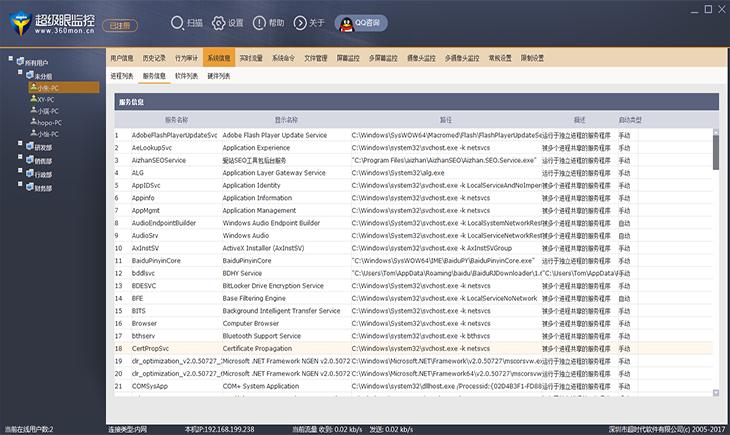Collapse the 未分组 group node
Screen dimensions: 730x435
[x=19, y=74]
